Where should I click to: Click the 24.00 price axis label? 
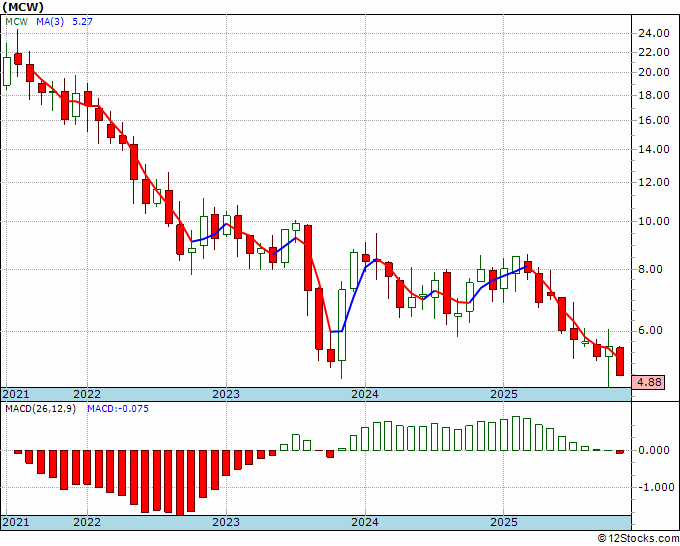click(x=654, y=33)
